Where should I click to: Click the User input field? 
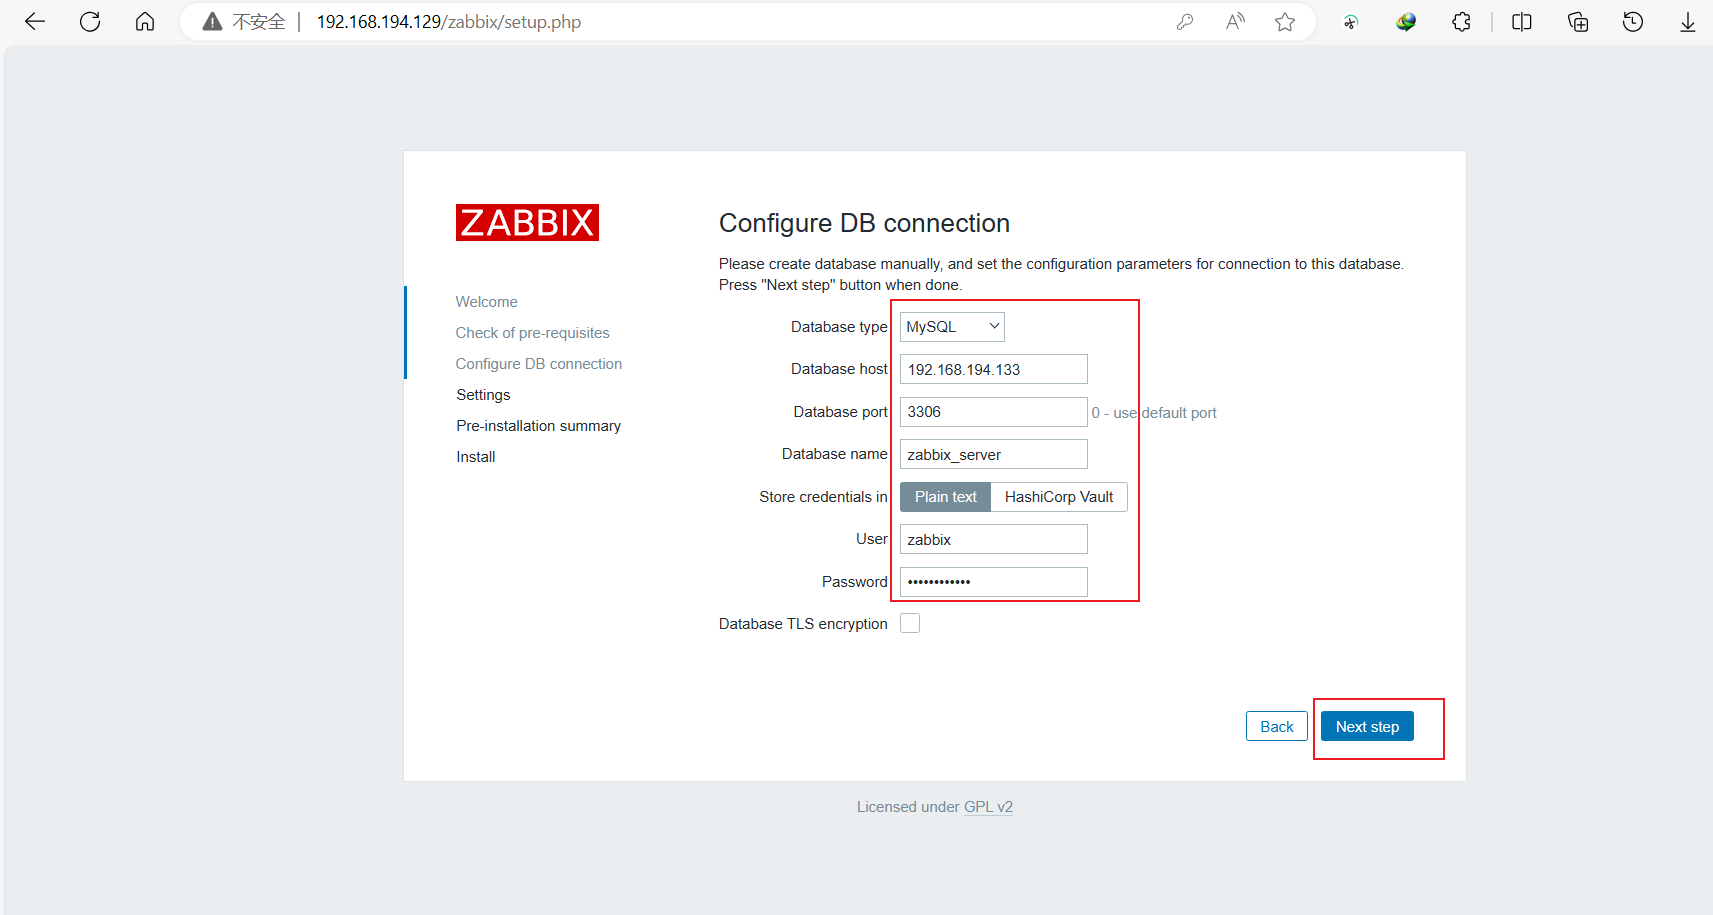tap(994, 539)
